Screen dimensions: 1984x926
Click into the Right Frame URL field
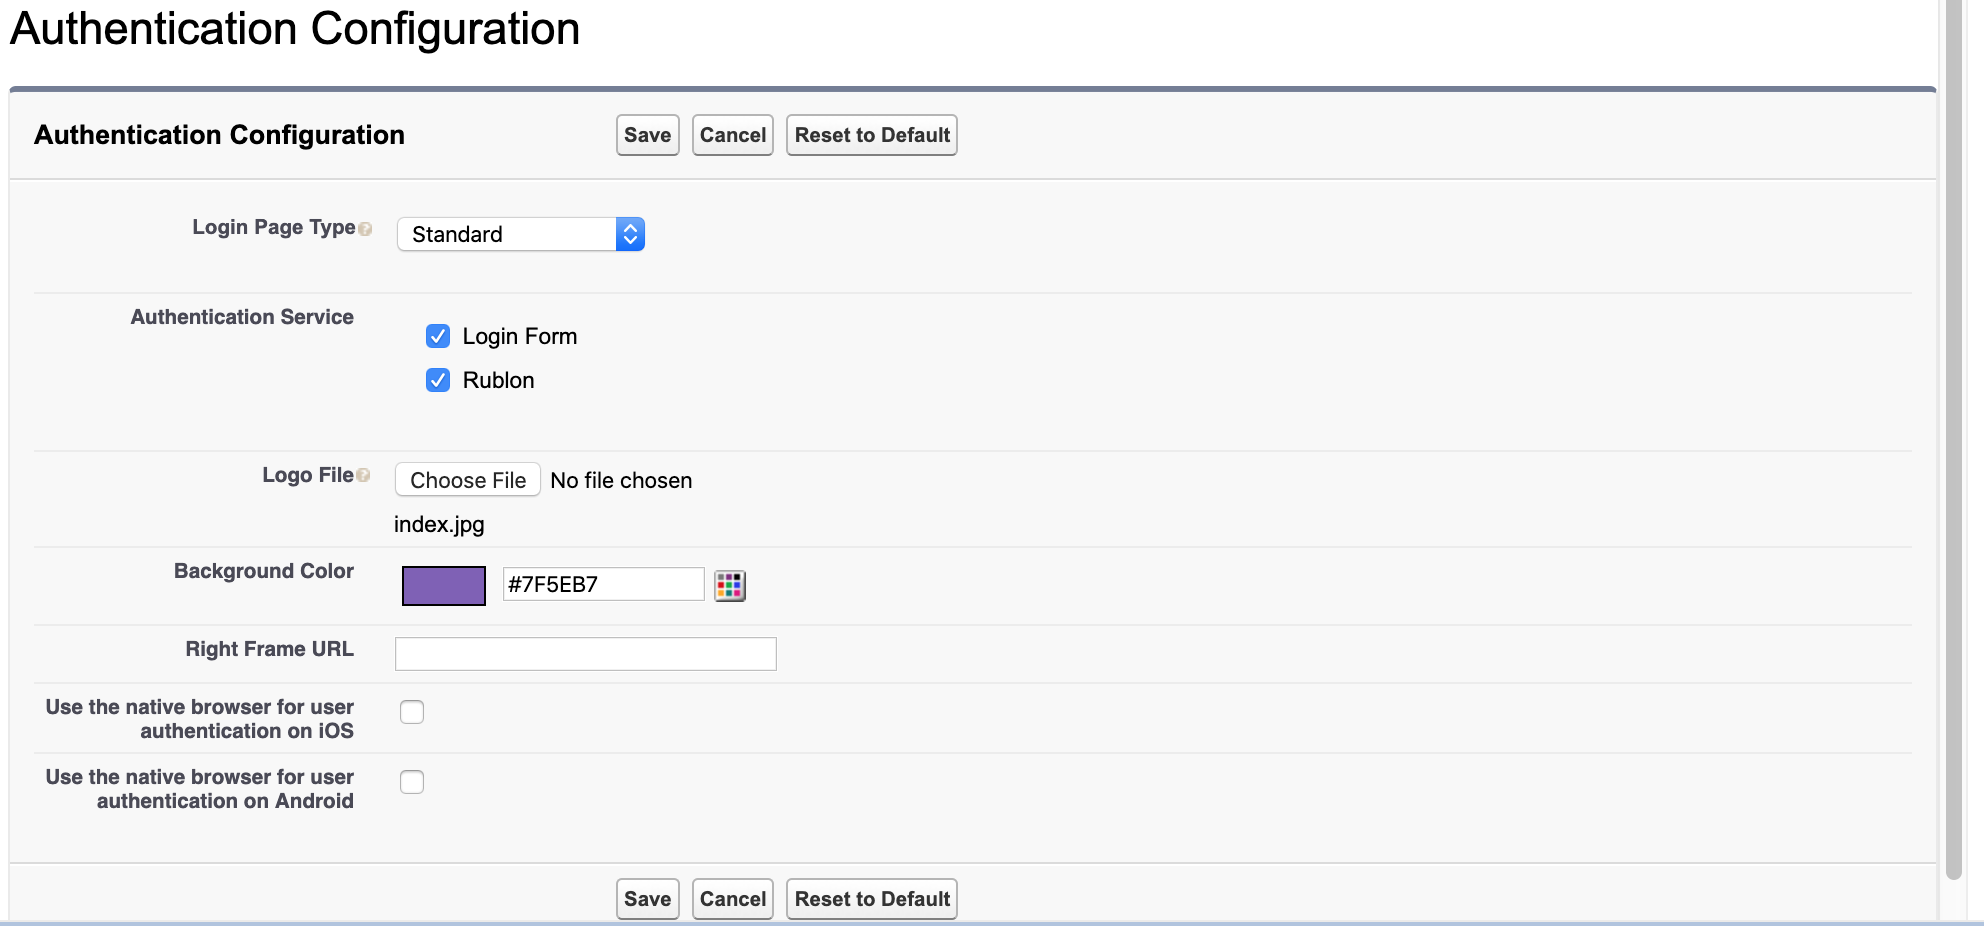point(585,654)
